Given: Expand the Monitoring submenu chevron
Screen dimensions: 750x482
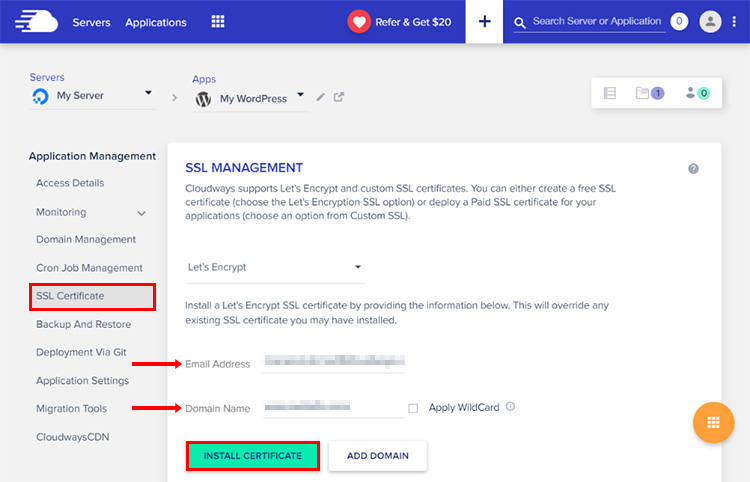Looking at the screenshot, I should (x=142, y=213).
